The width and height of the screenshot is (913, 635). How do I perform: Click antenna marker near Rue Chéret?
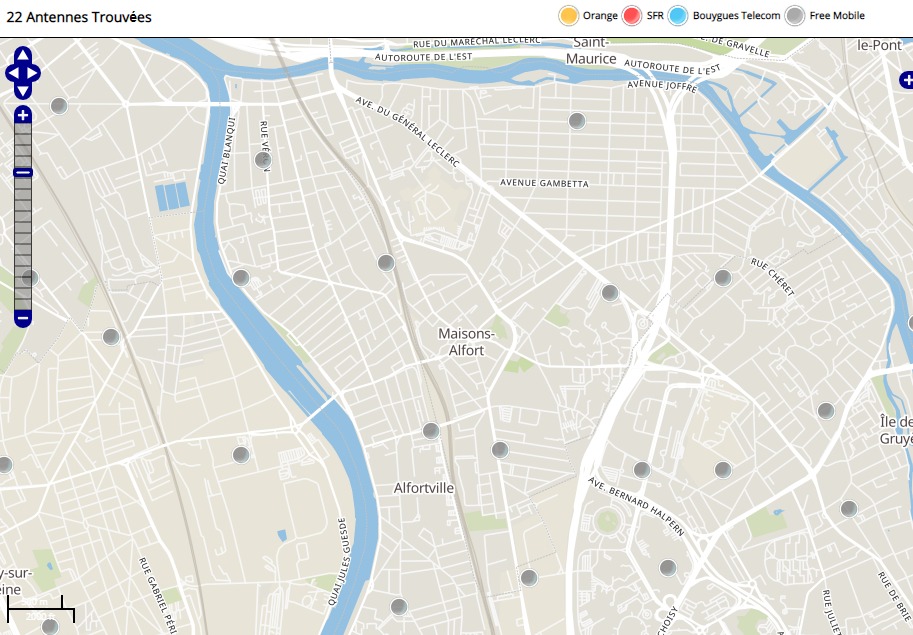point(722,278)
